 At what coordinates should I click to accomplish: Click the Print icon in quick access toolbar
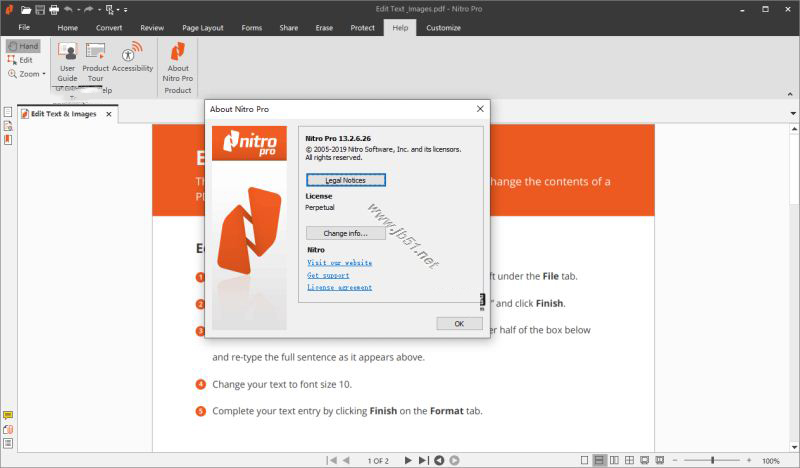(54, 10)
